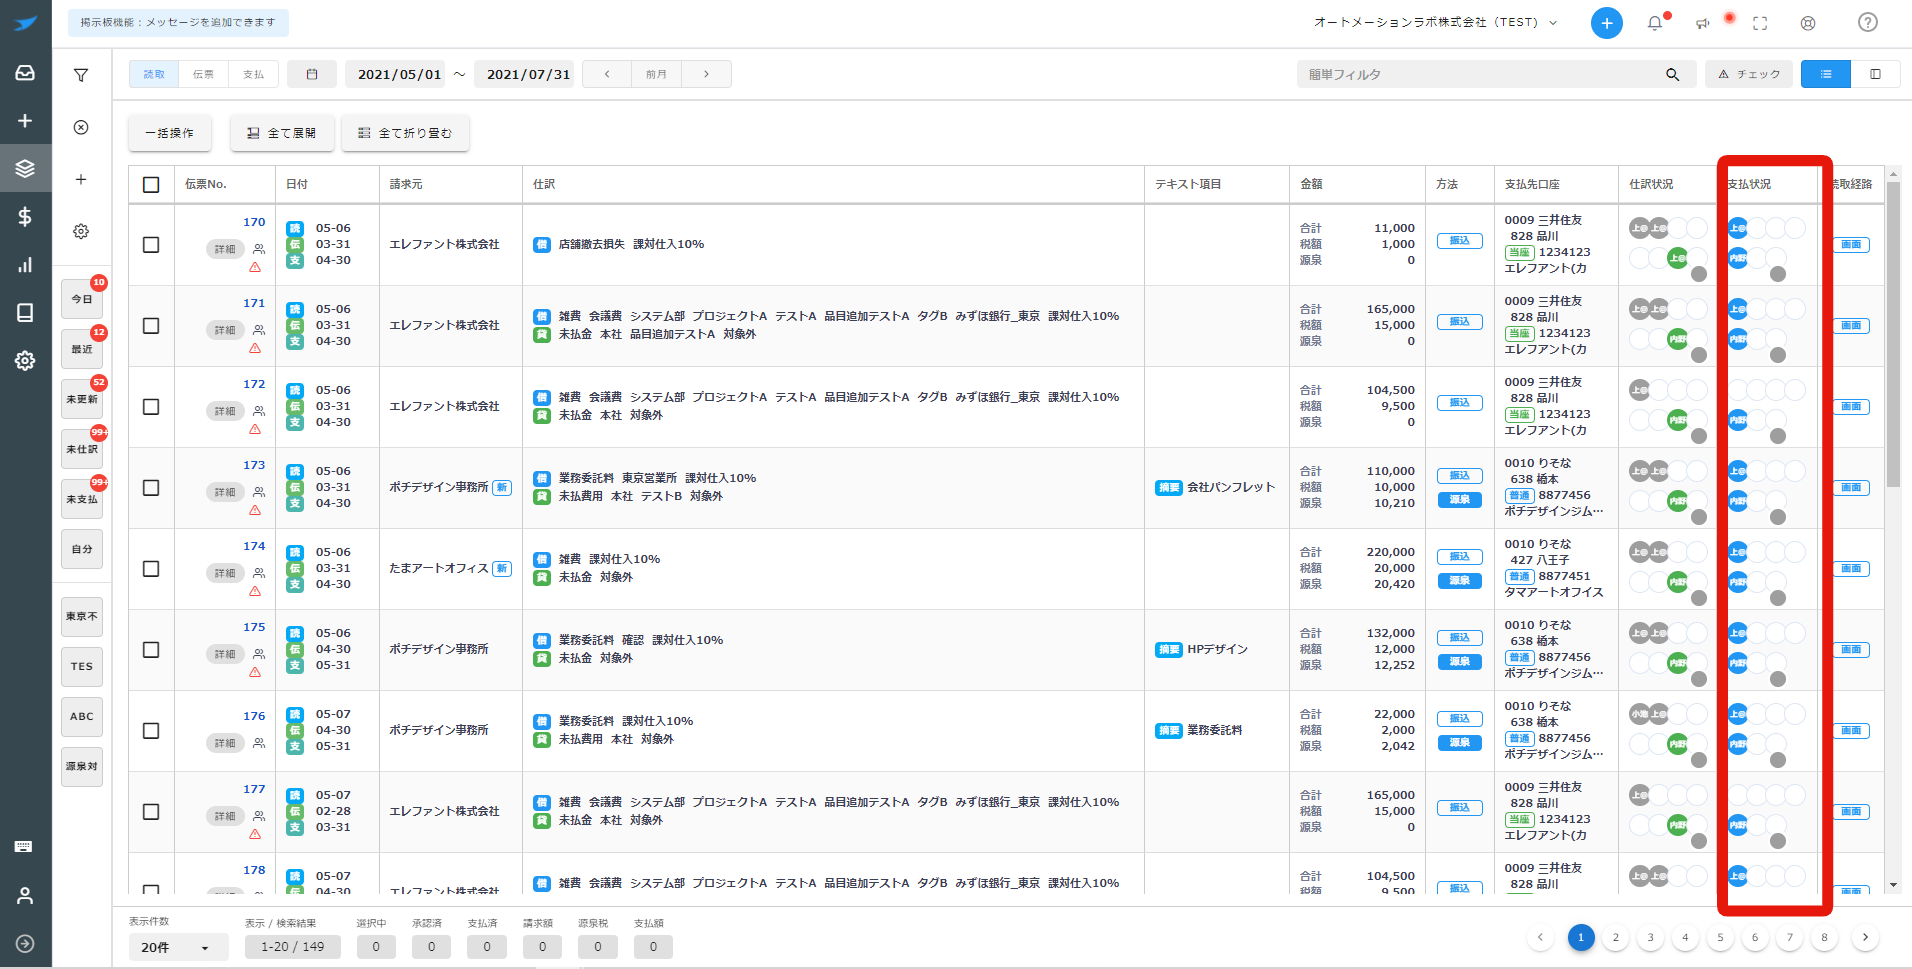Click the plus icon under the filter panel
Viewport: 1912px width, 969px height.
pos(81,179)
